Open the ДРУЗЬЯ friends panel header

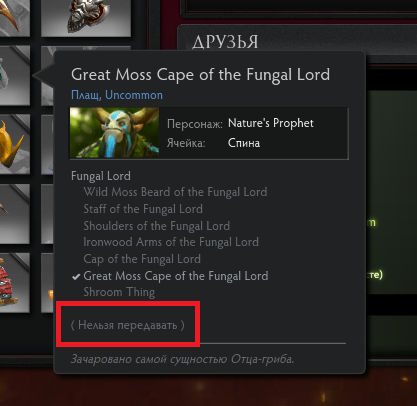(225, 42)
